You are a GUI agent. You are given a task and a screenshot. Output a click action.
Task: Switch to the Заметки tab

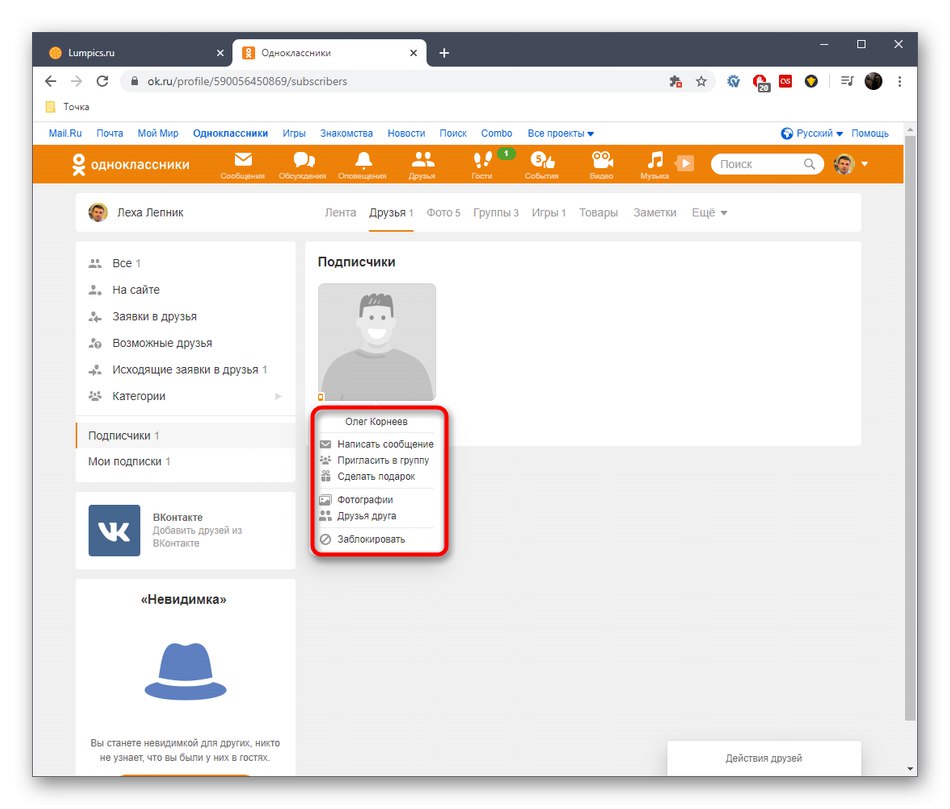click(655, 213)
